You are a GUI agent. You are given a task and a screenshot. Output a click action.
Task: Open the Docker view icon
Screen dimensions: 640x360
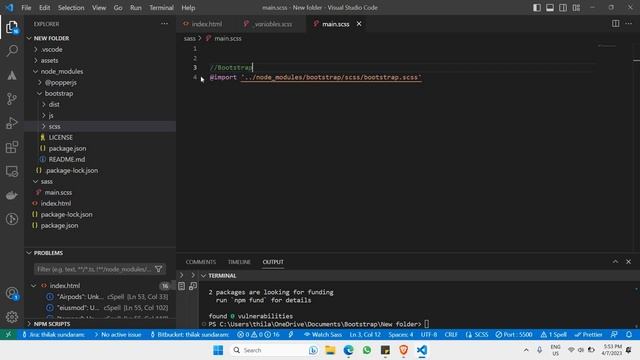[12, 195]
